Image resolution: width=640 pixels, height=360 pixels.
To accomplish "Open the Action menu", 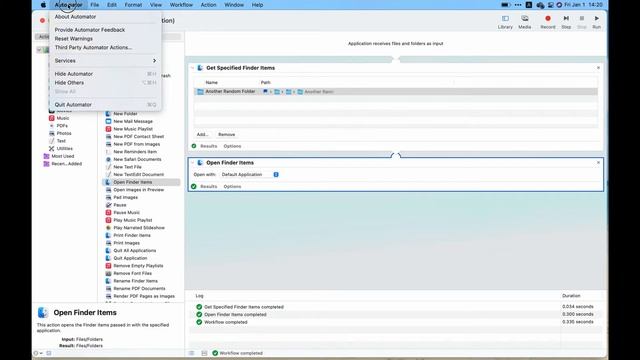I will point(209,5).
